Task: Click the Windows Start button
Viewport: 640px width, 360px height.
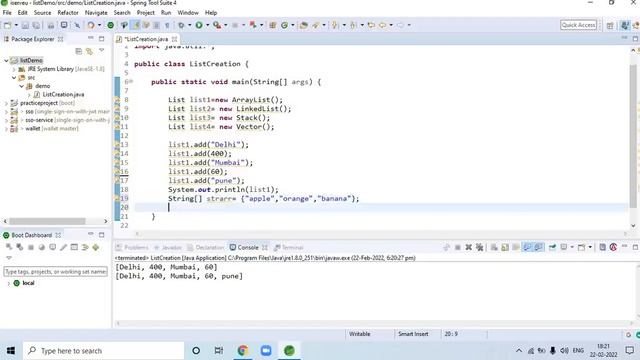Action: click(x=11, y=351)
